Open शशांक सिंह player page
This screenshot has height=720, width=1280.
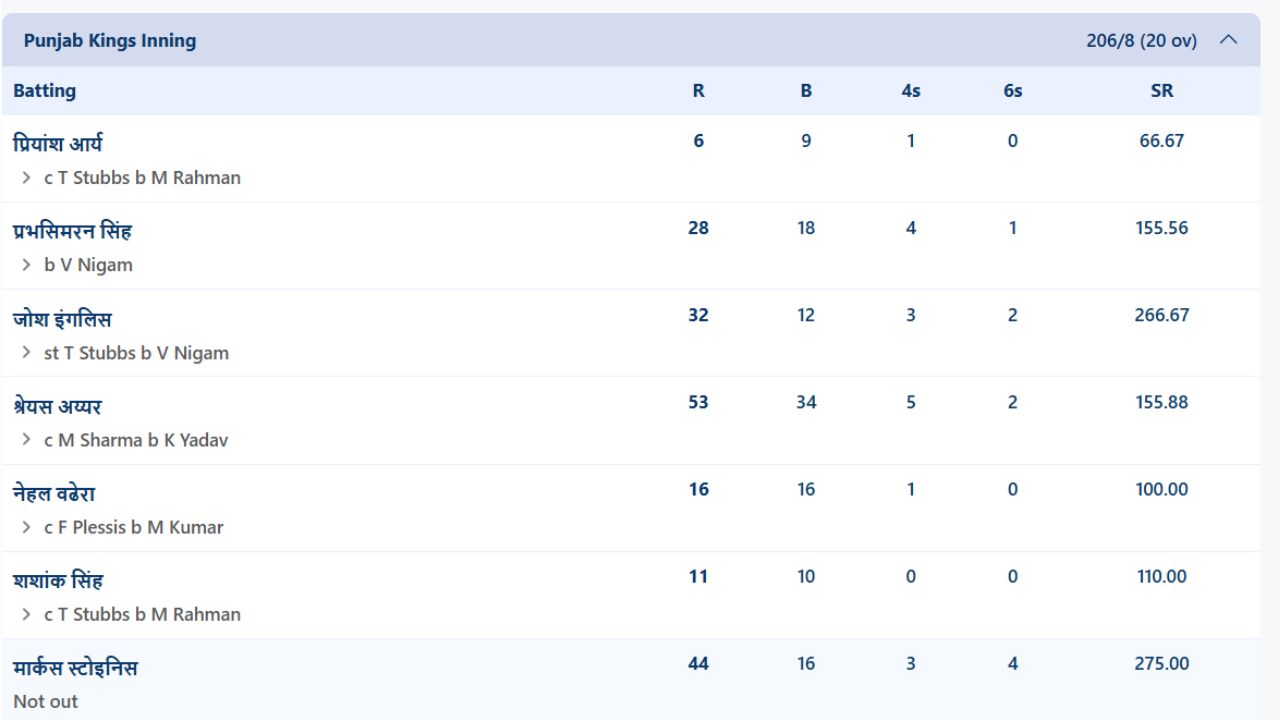58,580
